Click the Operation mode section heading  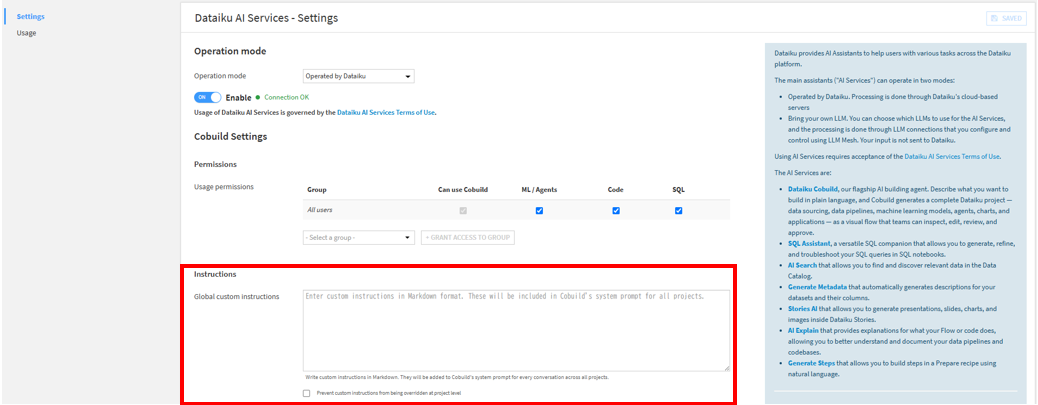coord(230,51)
